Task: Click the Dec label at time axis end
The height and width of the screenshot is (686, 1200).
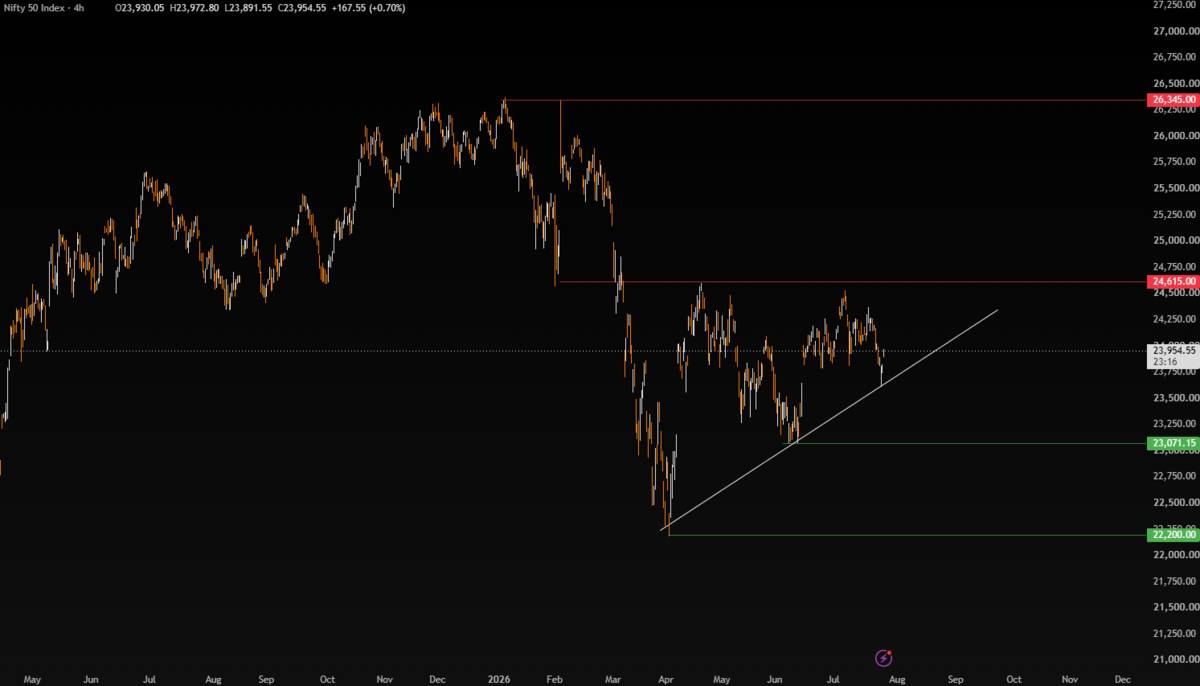Action: point(1122,677)
